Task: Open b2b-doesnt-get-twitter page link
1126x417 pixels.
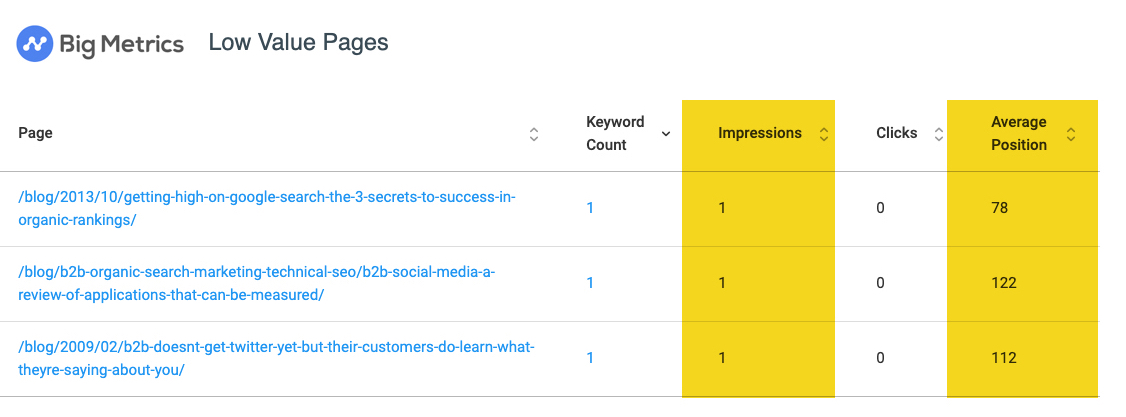Action: (276, 358)
